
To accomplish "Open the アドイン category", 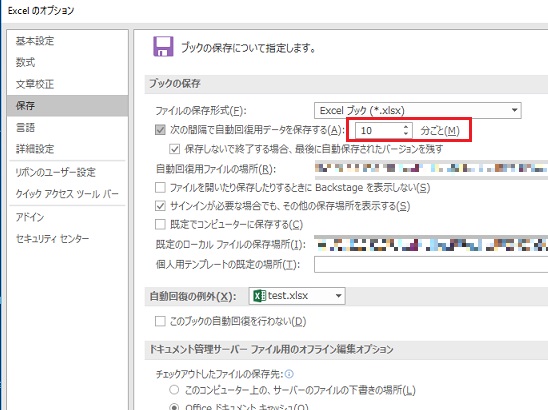I will [x=30, y=217].
